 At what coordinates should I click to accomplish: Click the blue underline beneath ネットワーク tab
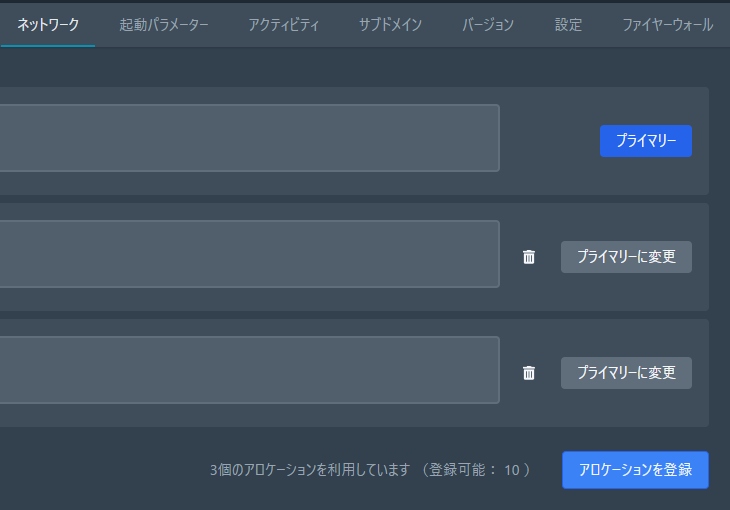click(48, 46)
